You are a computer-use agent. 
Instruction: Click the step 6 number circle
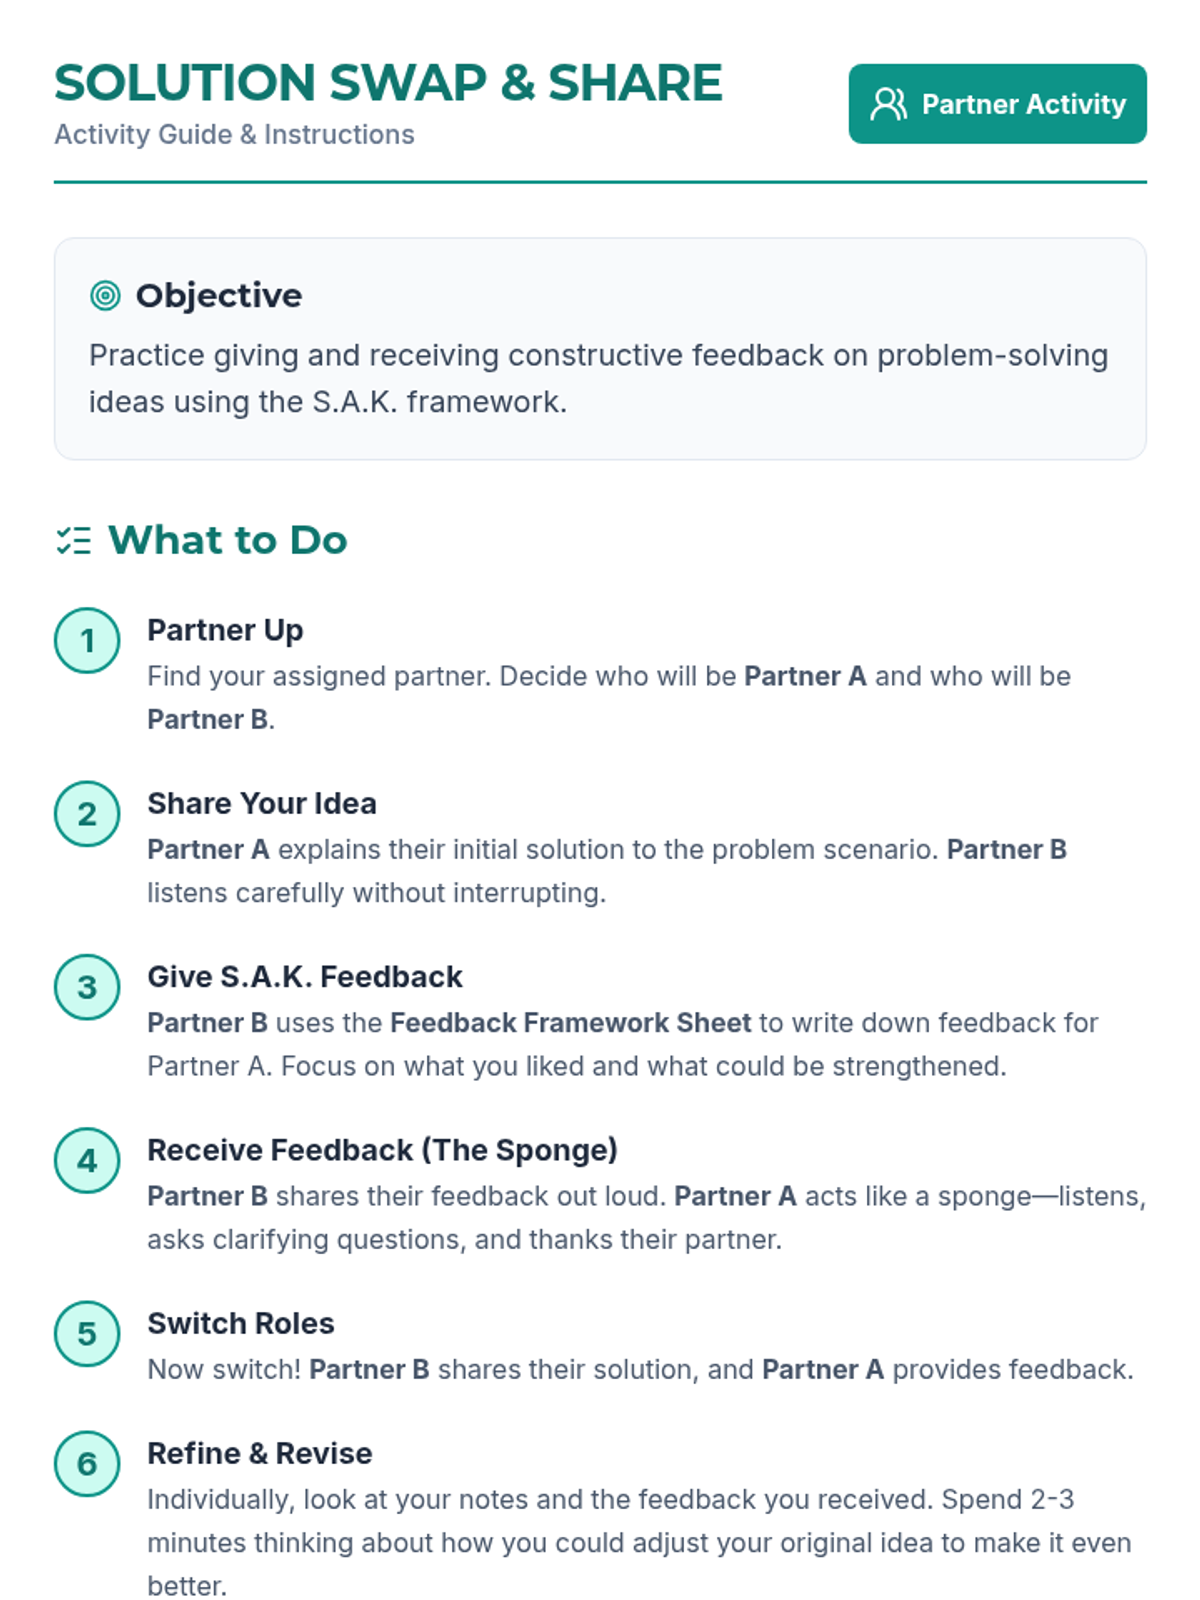click(x=87, y=1463)
